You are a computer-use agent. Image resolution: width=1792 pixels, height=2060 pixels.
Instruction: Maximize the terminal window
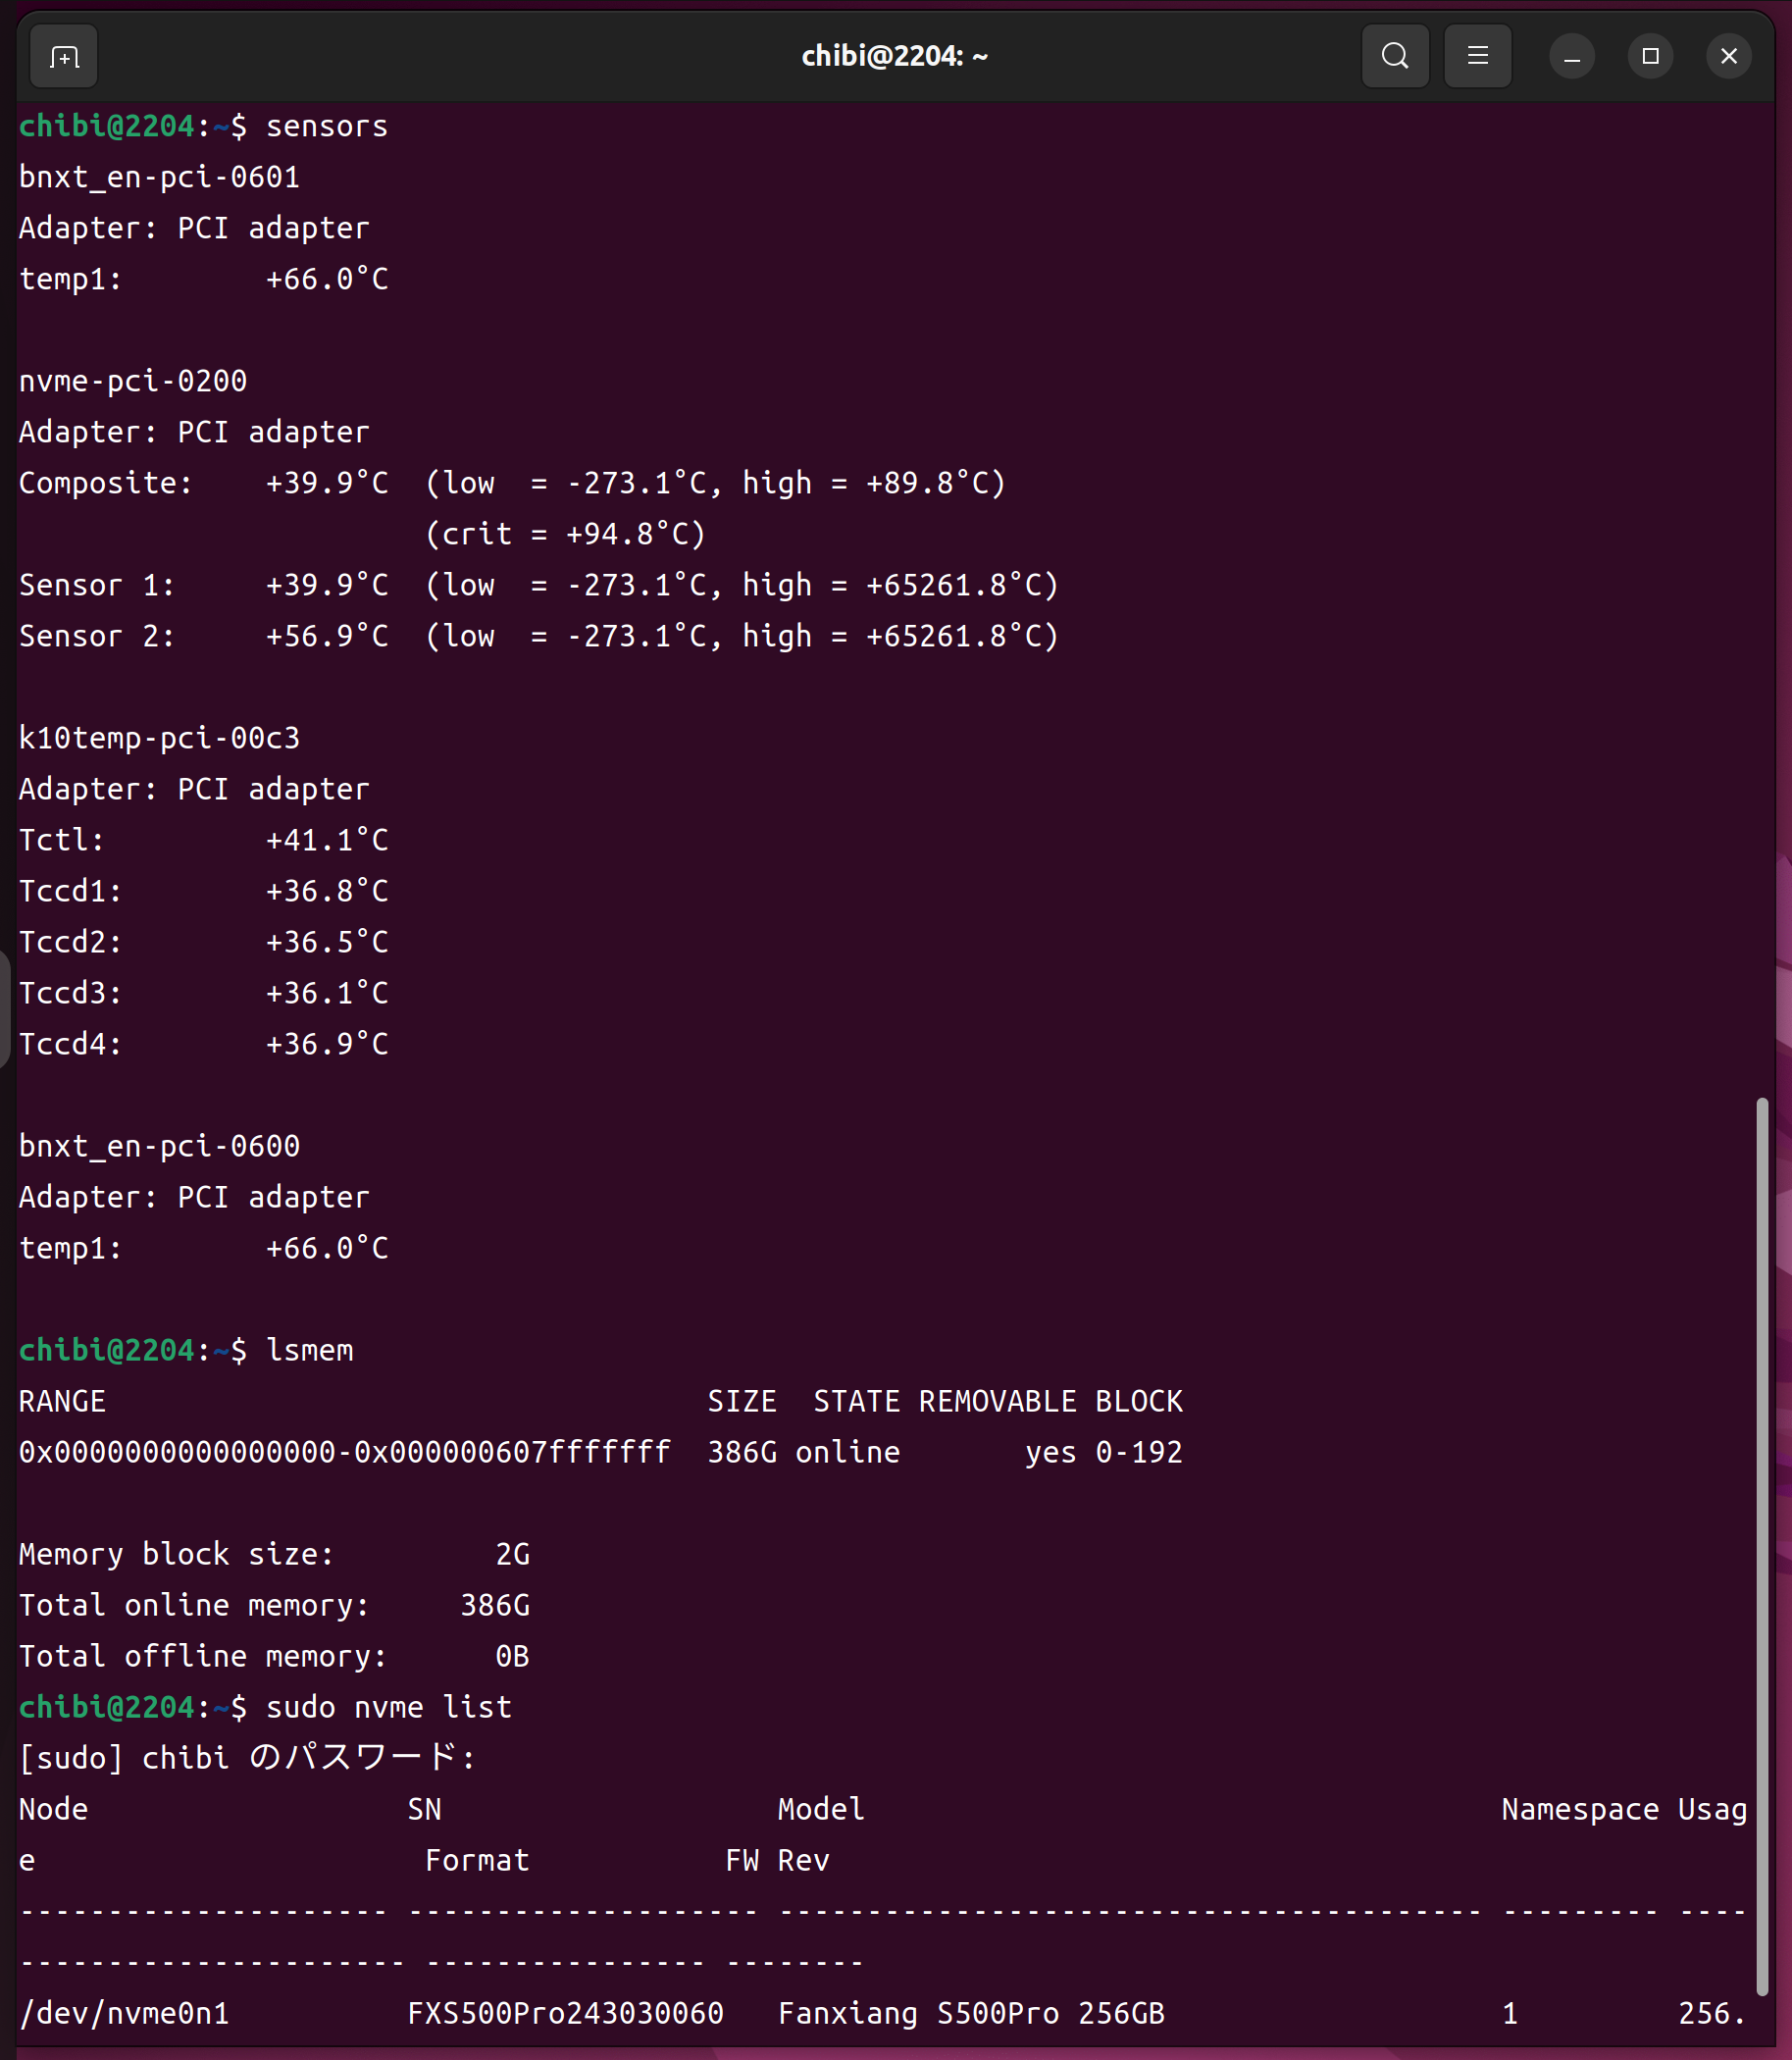tap(1650, 57)
